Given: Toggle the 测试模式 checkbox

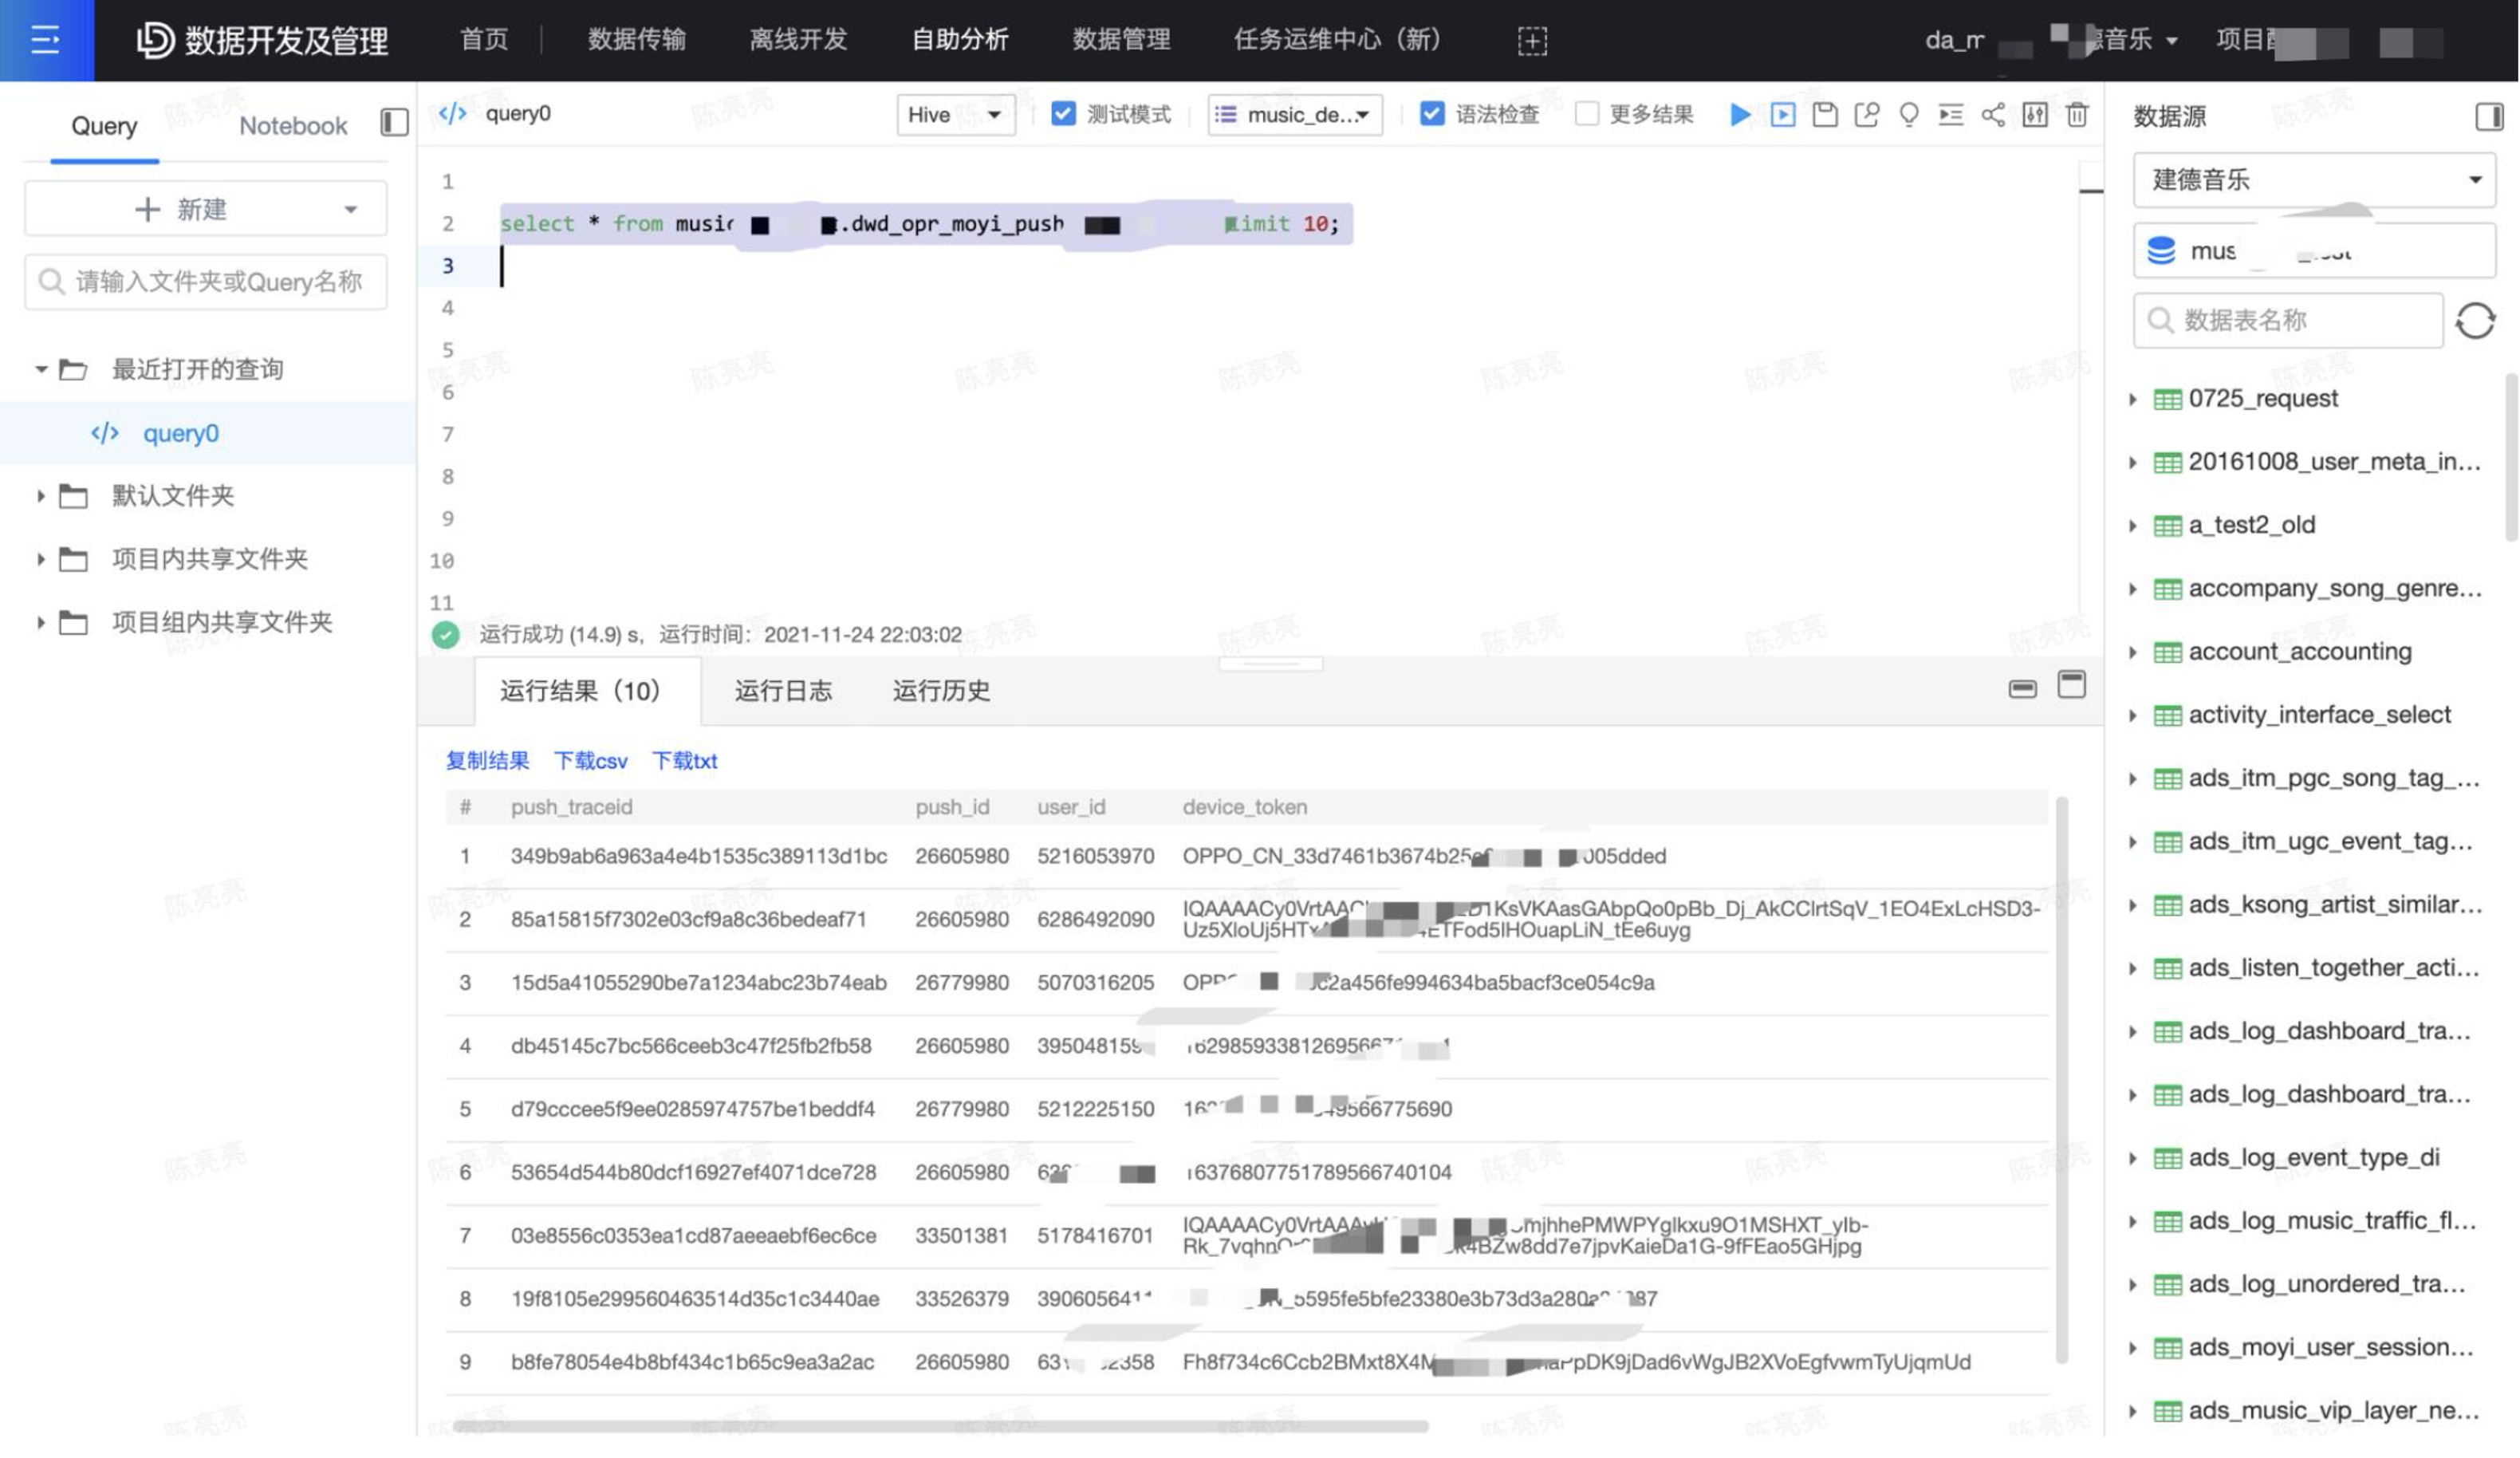Looking at the screenshot, I should click(x=1064, y=112).
